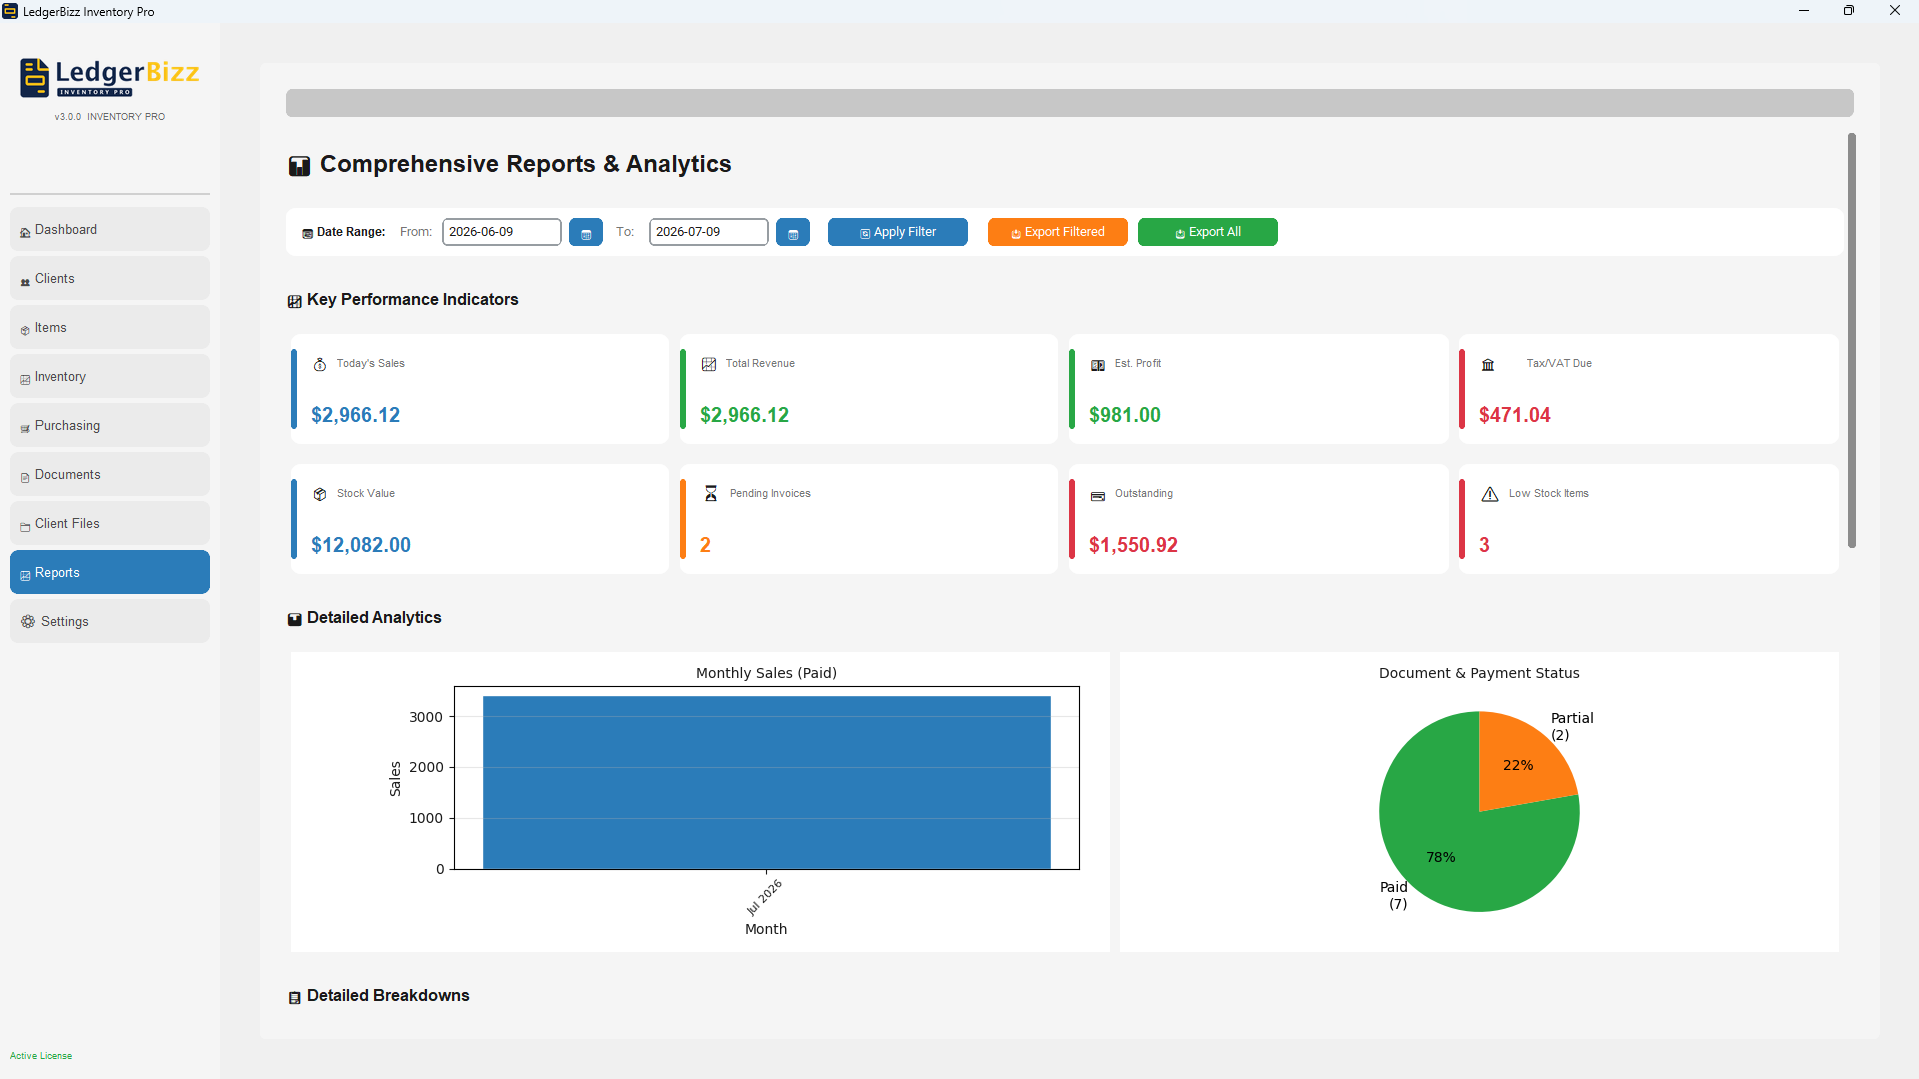Open the Documents section

[x=110, y=475]
